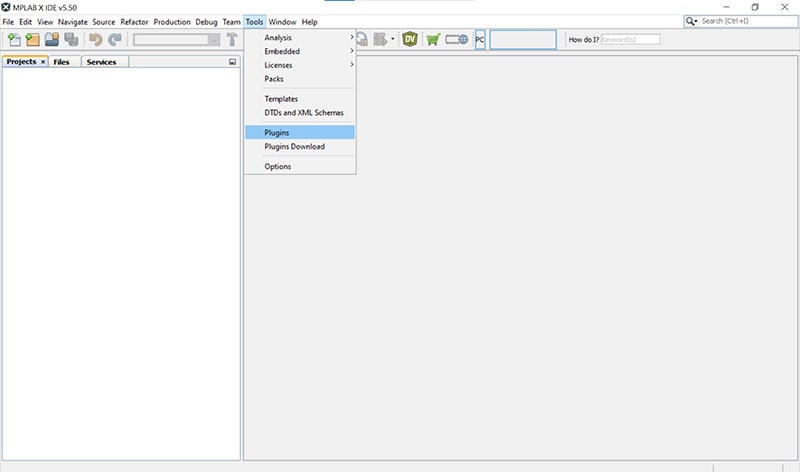Open the Refactor menu

point(134,22)
